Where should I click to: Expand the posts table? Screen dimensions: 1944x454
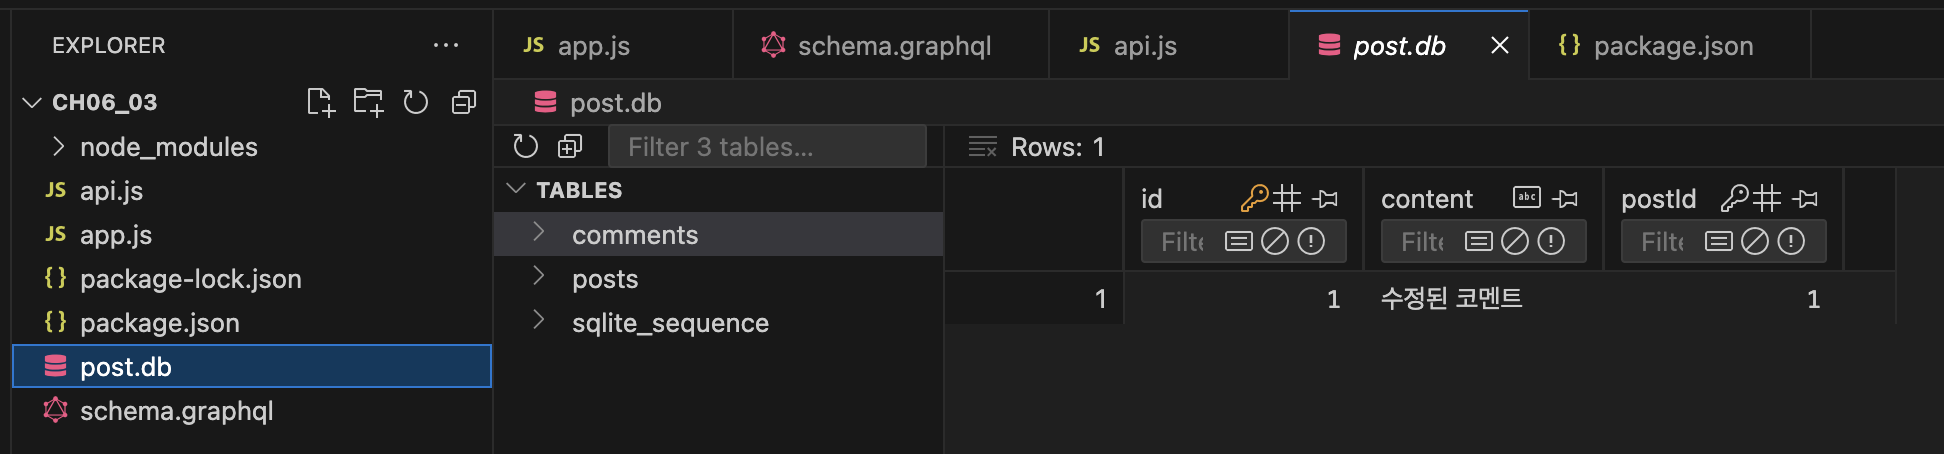(x=539, y=276)
